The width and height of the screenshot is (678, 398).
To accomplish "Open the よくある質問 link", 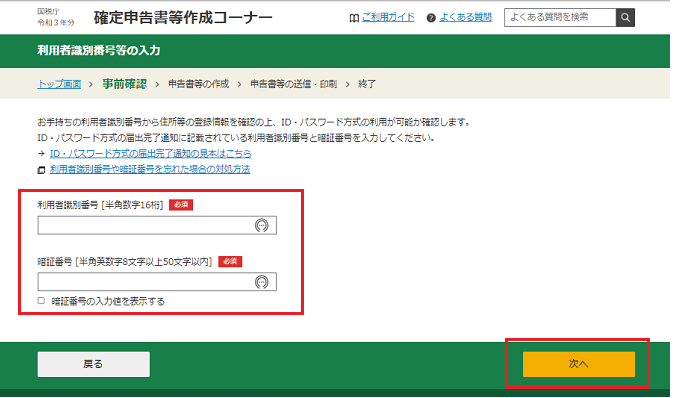I will 465,17.
